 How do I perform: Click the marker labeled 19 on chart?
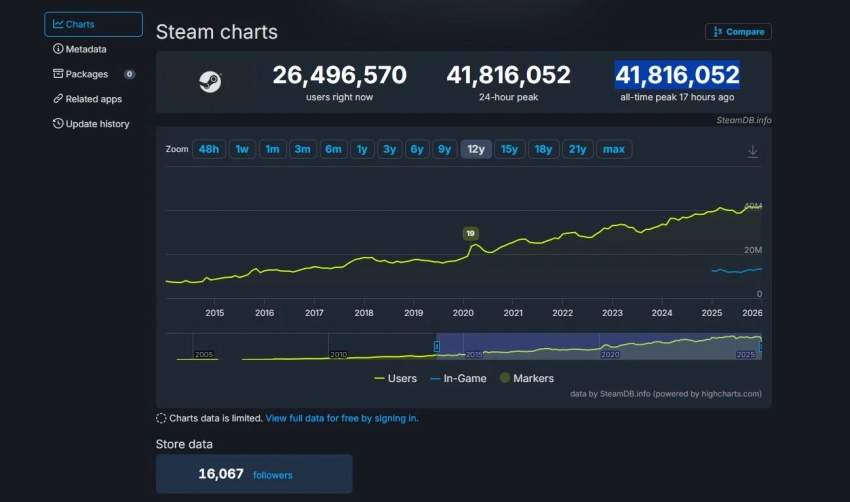click(471, 234)
